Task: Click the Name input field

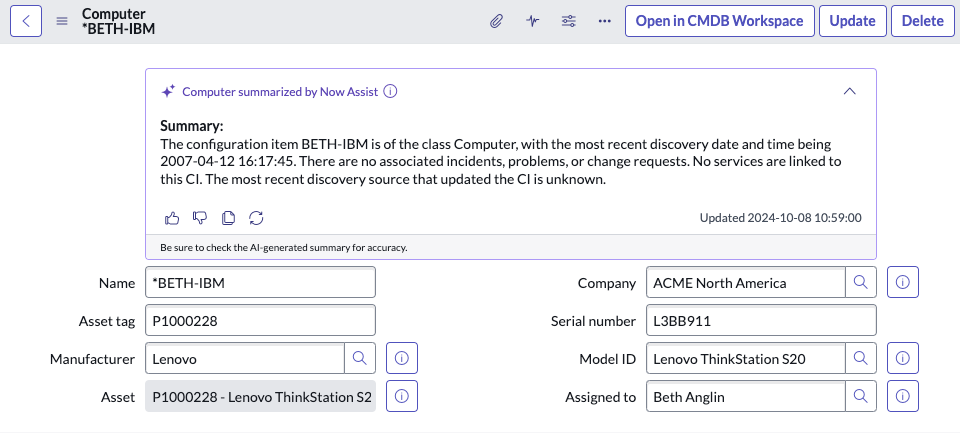Action: [260, 282]
